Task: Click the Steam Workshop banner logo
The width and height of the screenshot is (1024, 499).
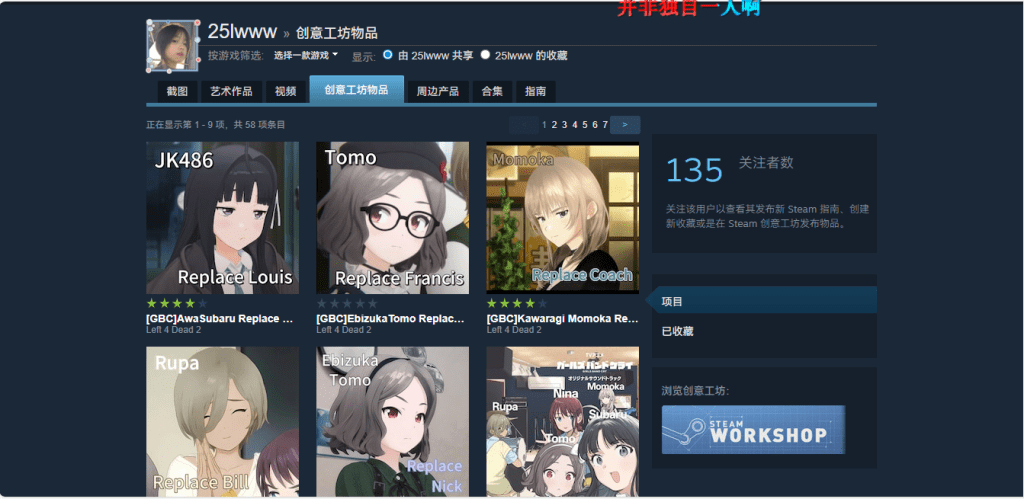Action: (753, 430)
